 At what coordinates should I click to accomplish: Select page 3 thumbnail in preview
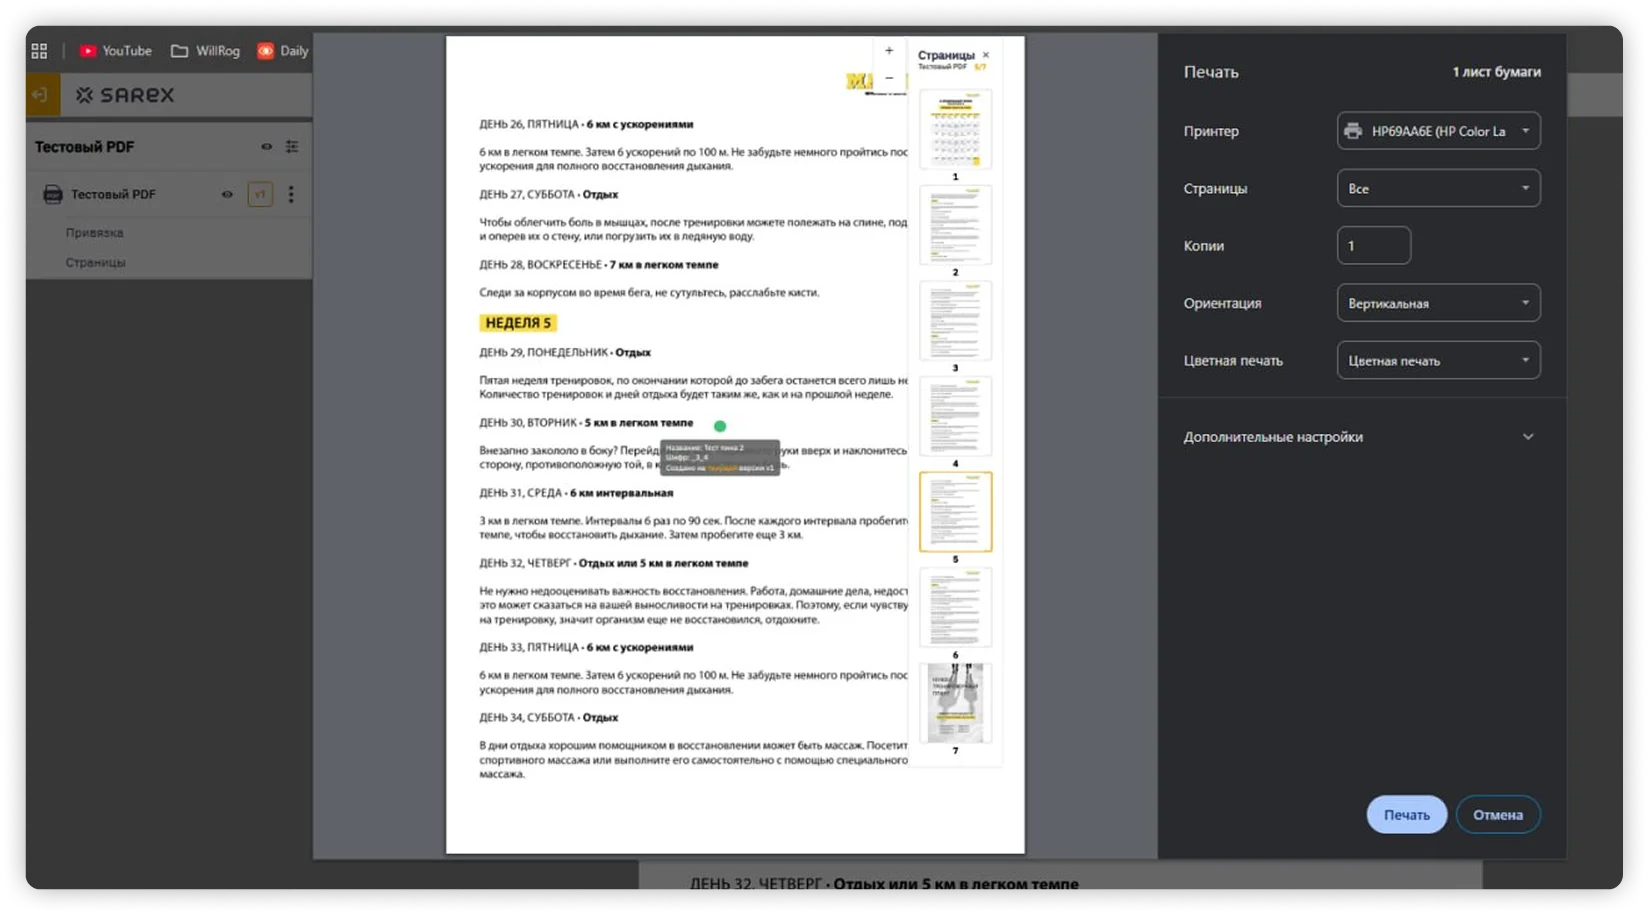pyautogui.click(x=955, y=320)
